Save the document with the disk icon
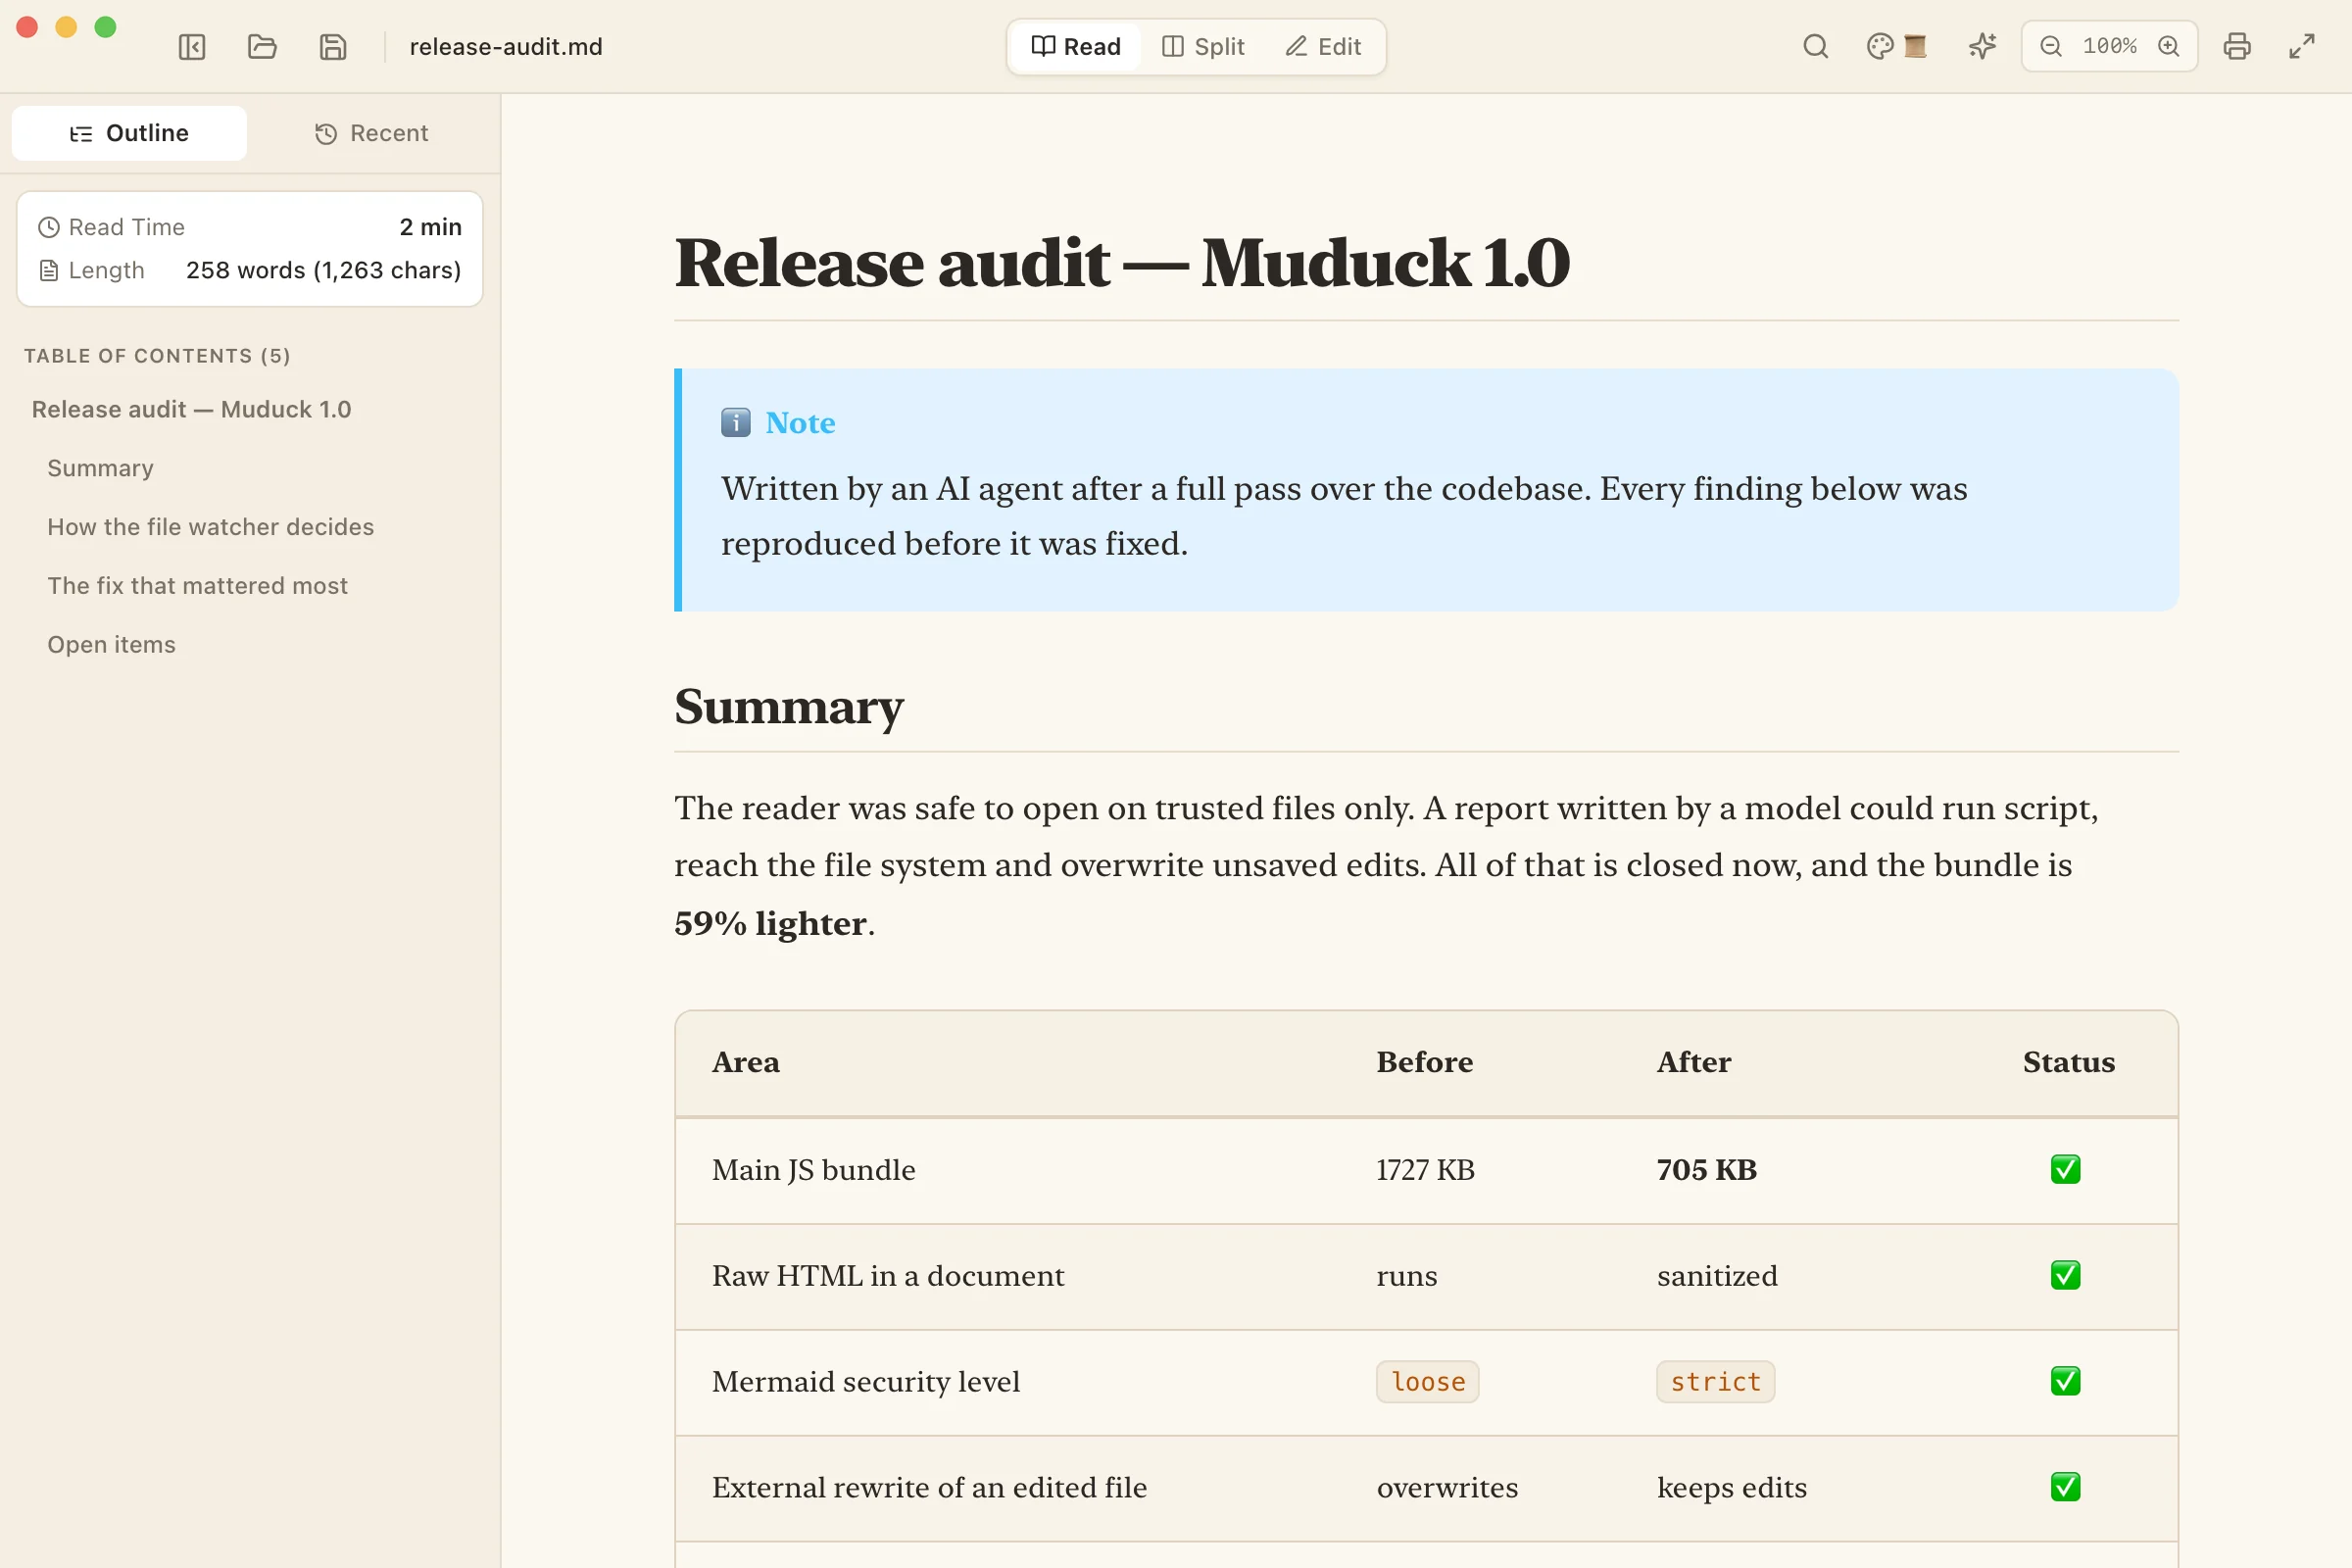2352x1568 pixels. point(333,47)
